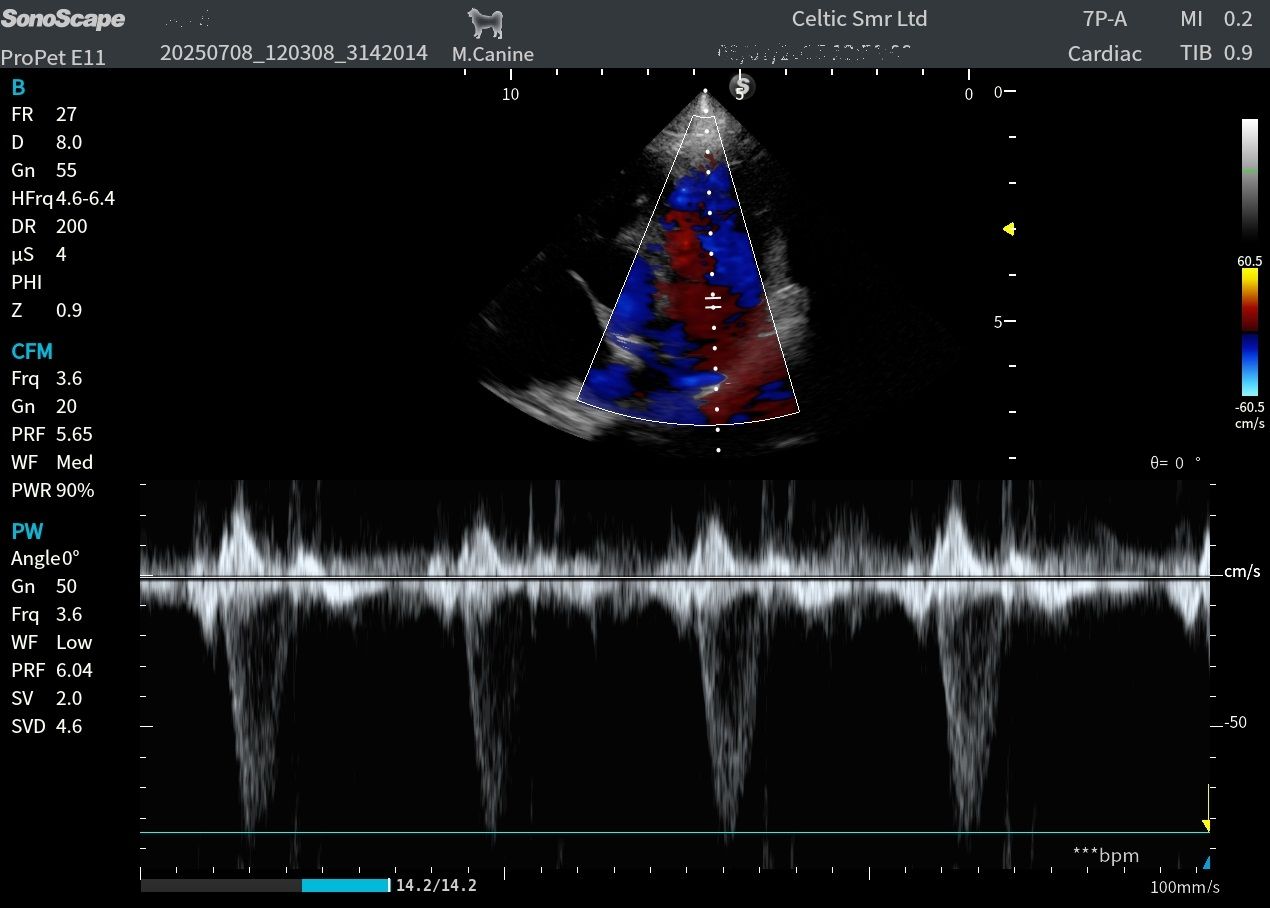
Task: Click the WF Low wall filter
Action: (x=52, y=642)
